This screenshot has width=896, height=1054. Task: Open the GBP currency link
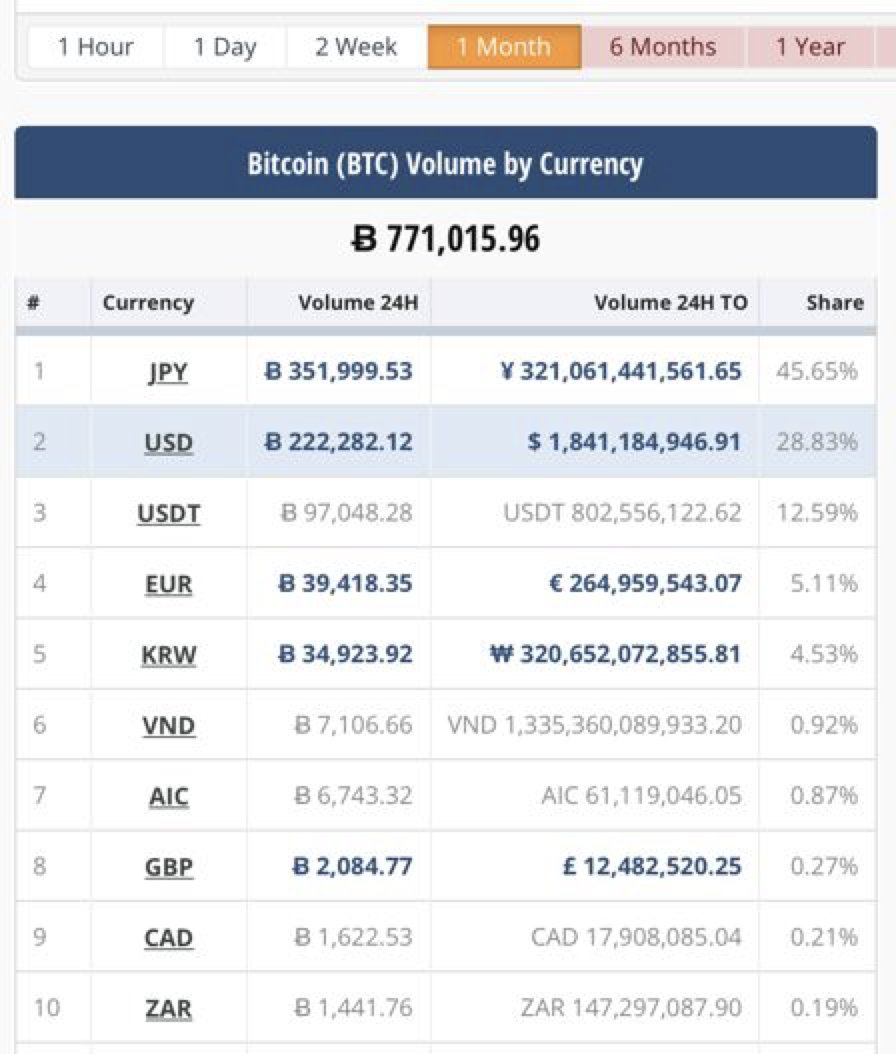click(x=168, y=867)
